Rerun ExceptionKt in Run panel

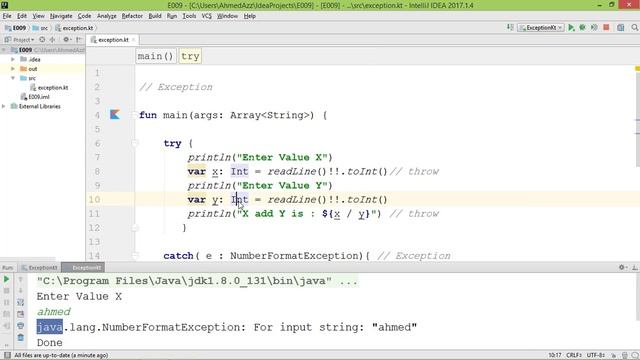6,279
